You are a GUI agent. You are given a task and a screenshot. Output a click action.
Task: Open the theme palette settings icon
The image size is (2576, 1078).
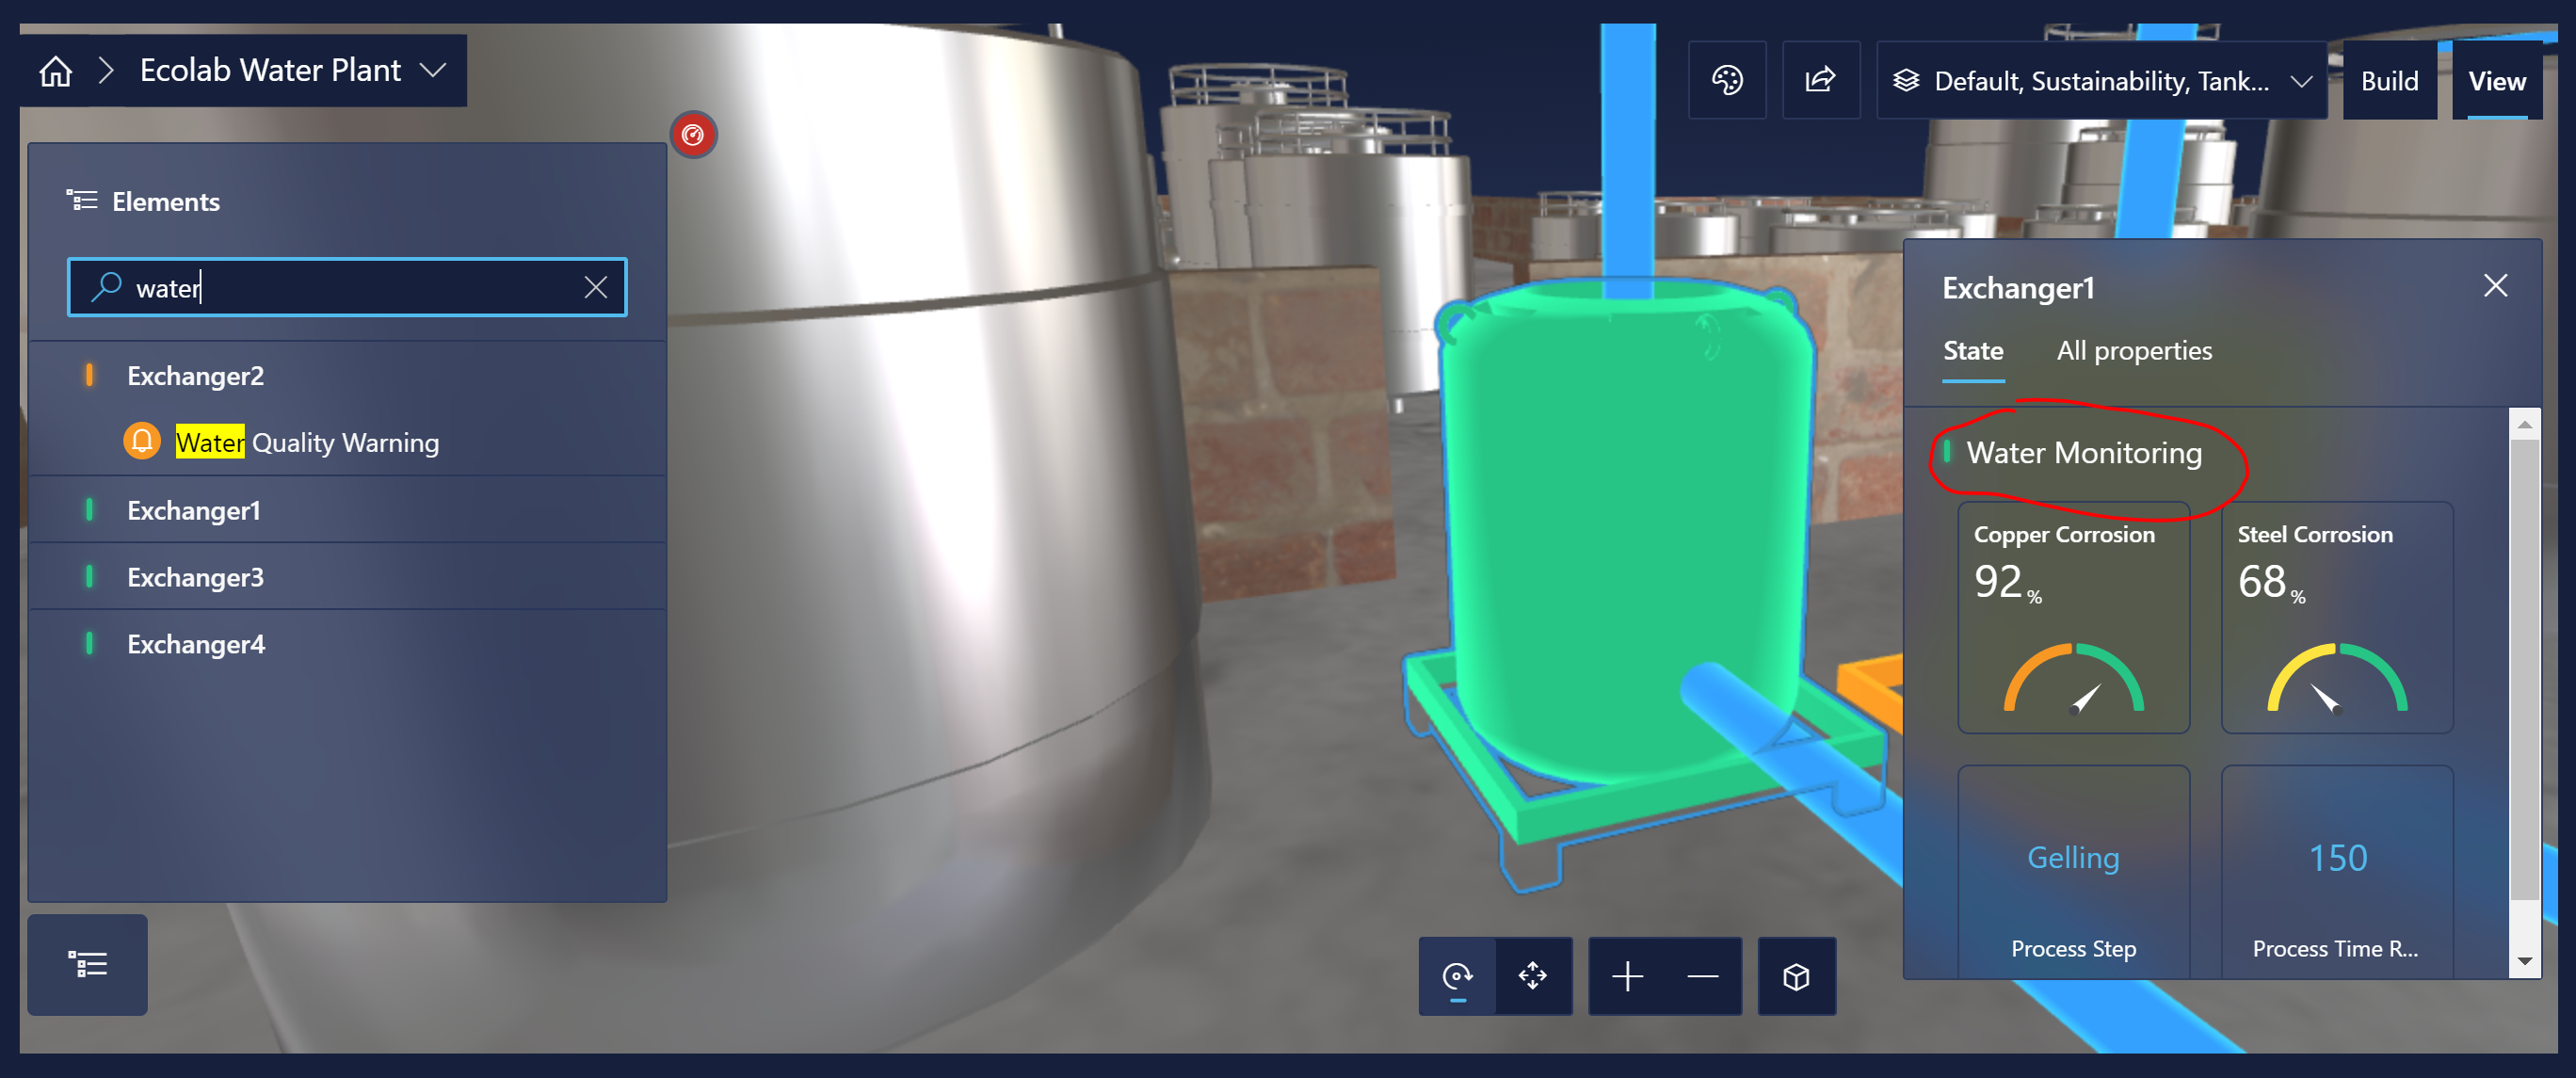point(1727,80)
